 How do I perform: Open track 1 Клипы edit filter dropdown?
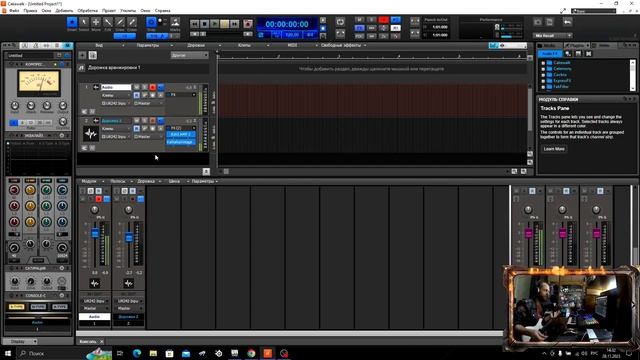[x=116, y=95]
